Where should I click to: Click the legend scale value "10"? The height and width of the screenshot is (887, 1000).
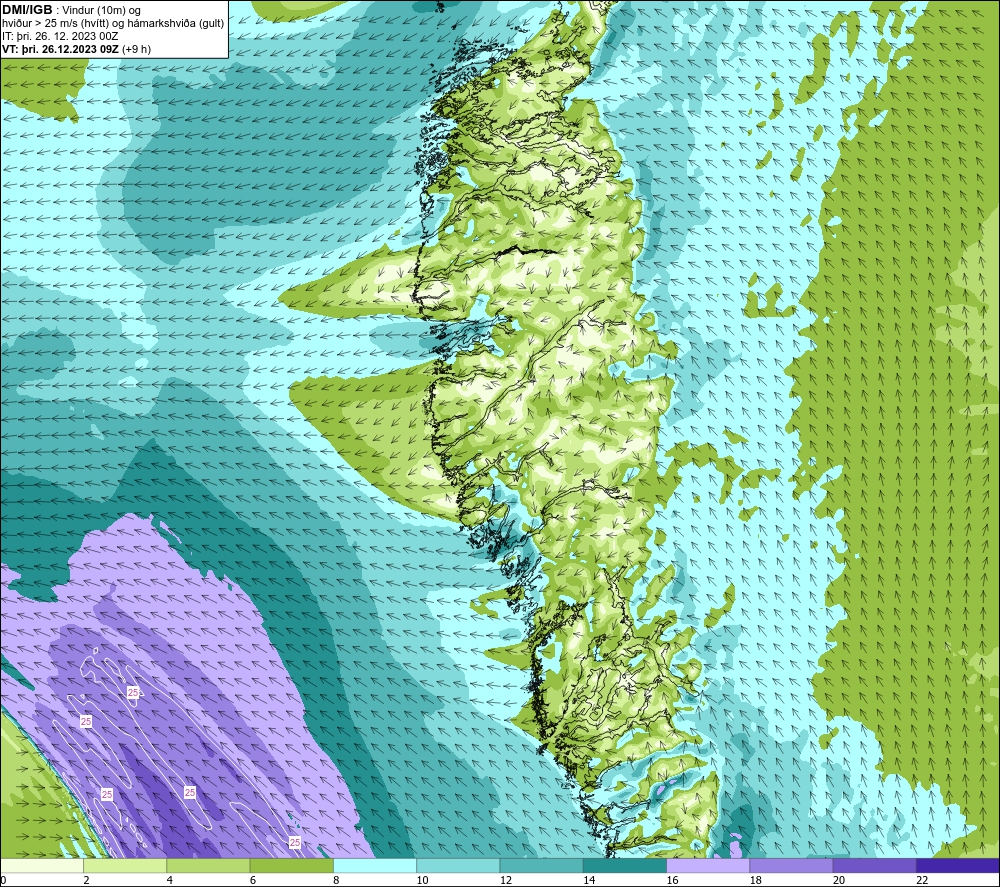(423, 881)
